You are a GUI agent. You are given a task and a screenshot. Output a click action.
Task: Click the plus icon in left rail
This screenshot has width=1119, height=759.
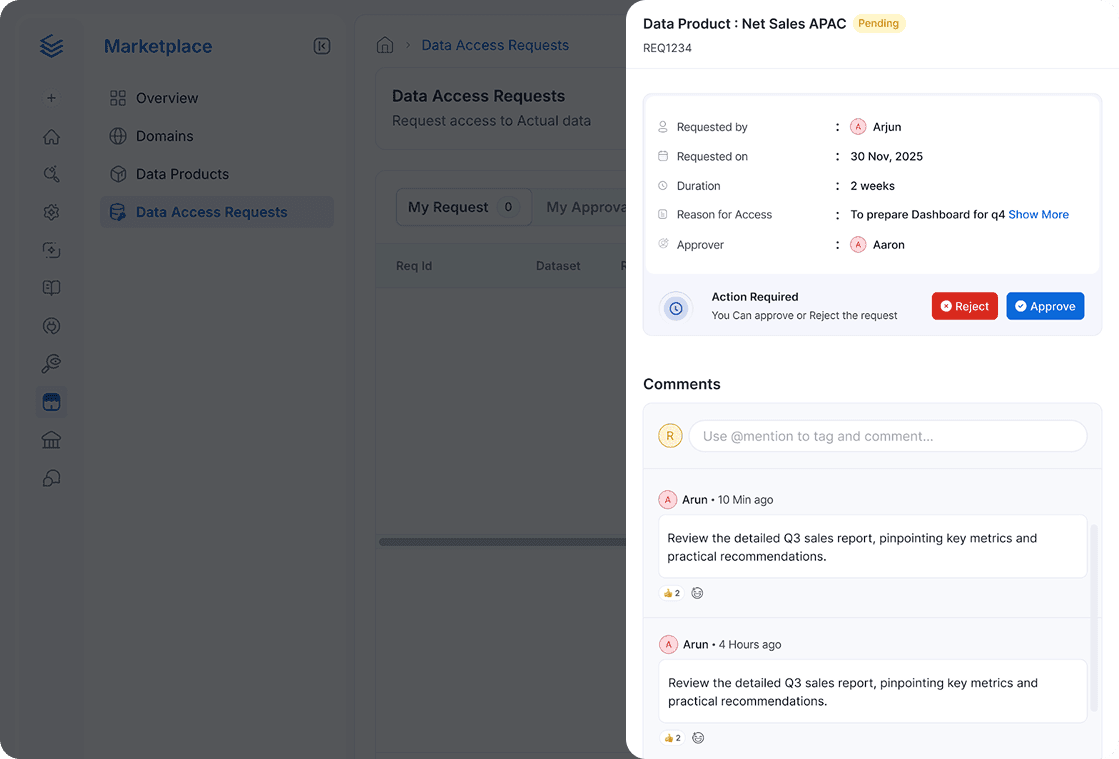[x=51, y=98]
